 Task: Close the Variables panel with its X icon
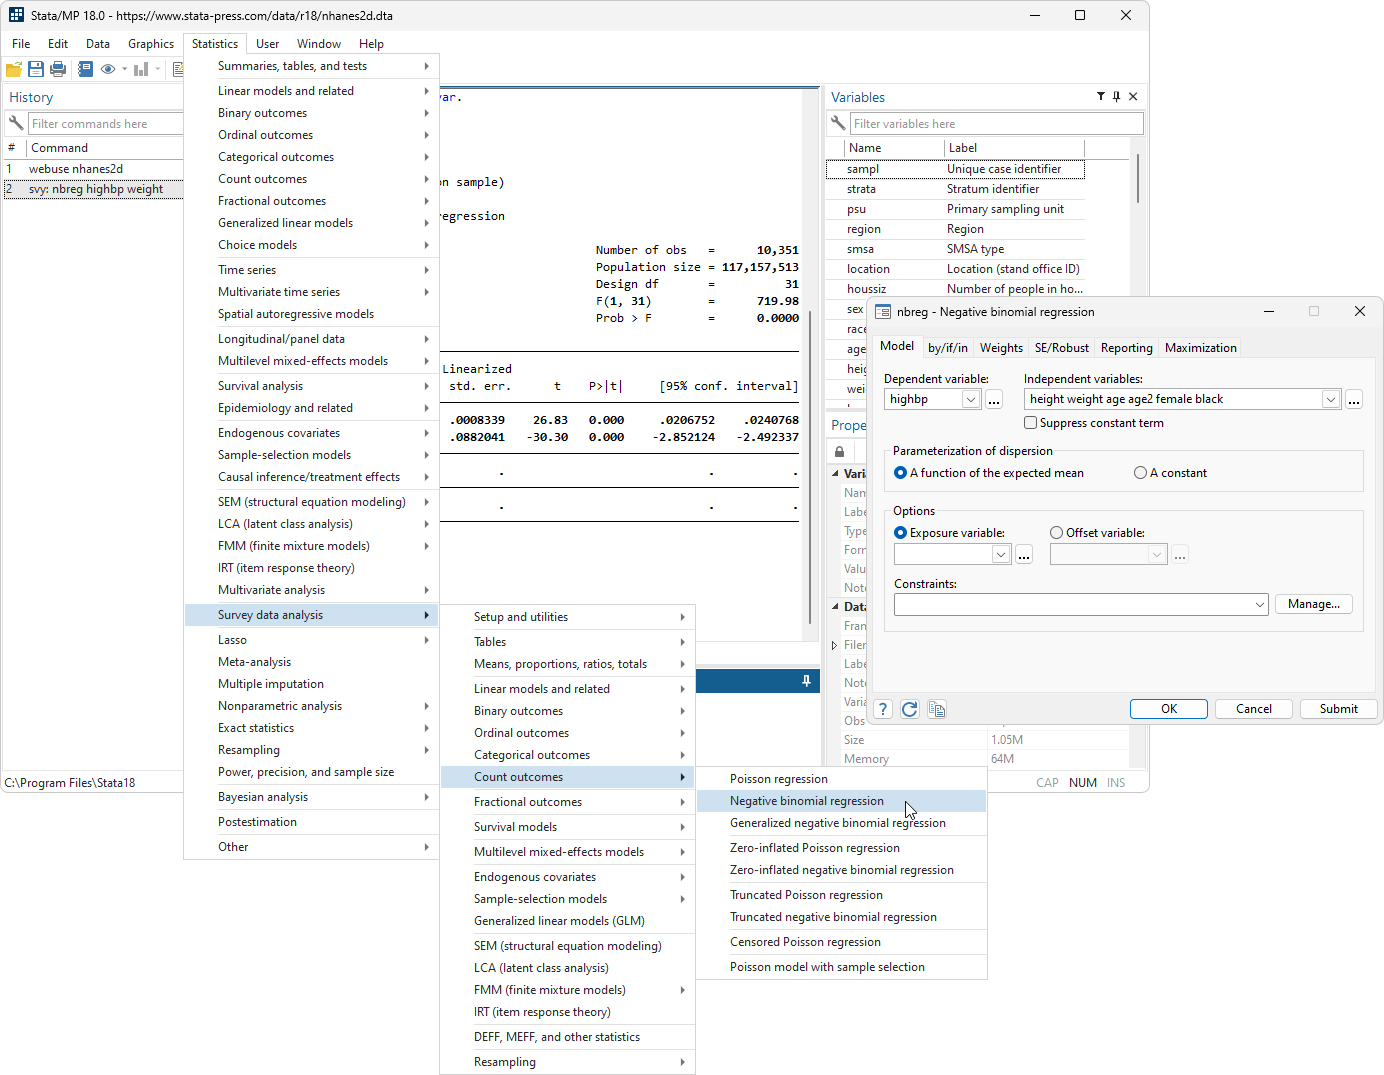coord(1133,97)
